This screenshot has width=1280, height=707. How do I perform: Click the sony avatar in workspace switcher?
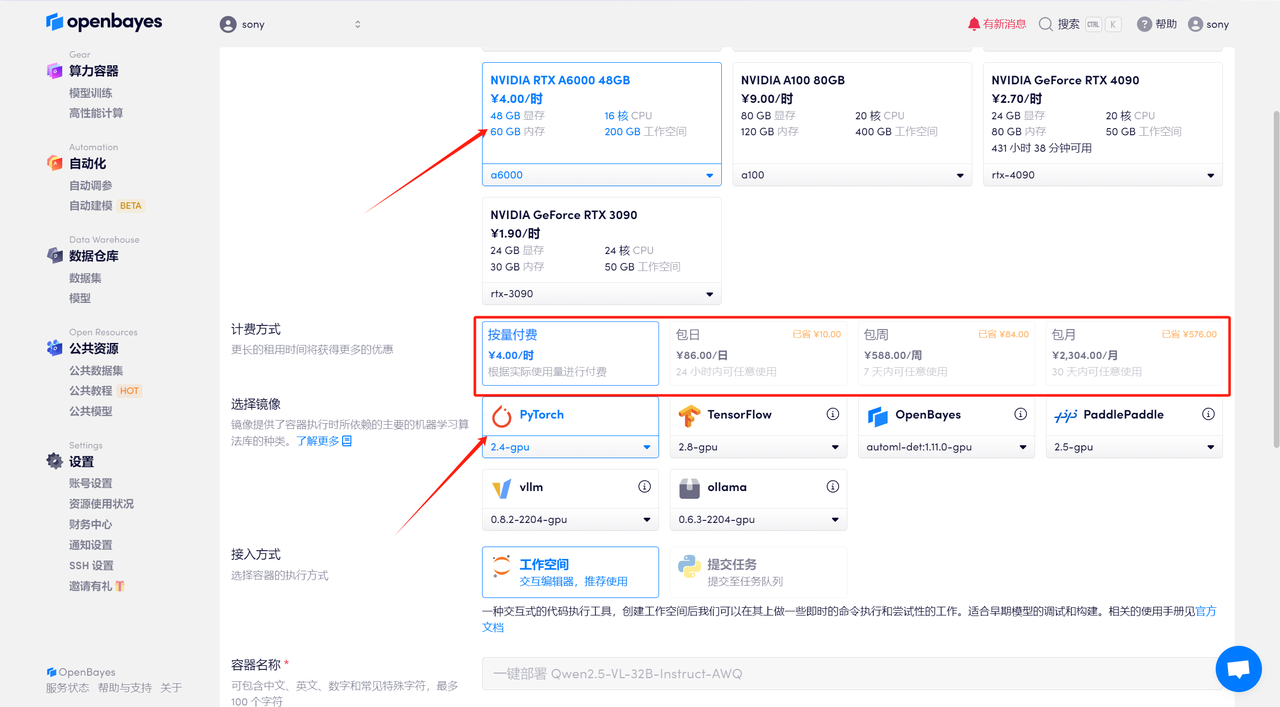tap(228, 24)
